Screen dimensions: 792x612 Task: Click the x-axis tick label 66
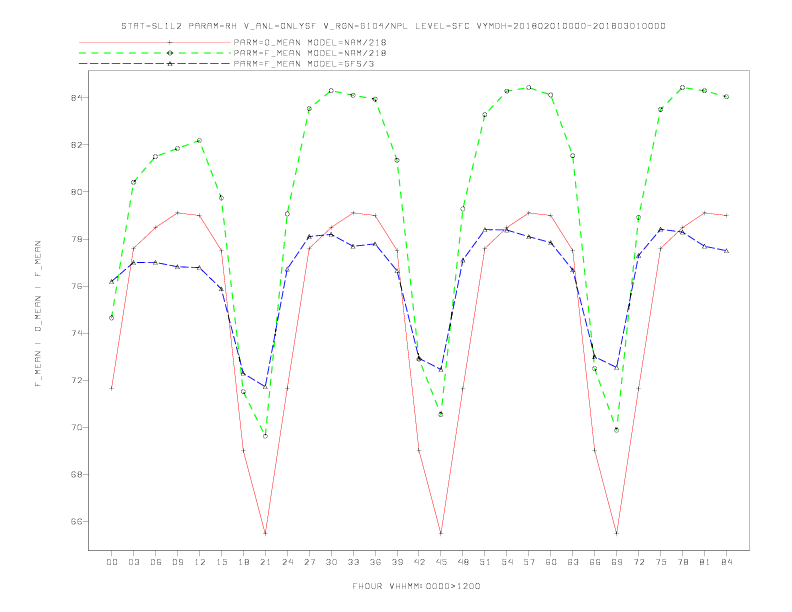[595, 562]
